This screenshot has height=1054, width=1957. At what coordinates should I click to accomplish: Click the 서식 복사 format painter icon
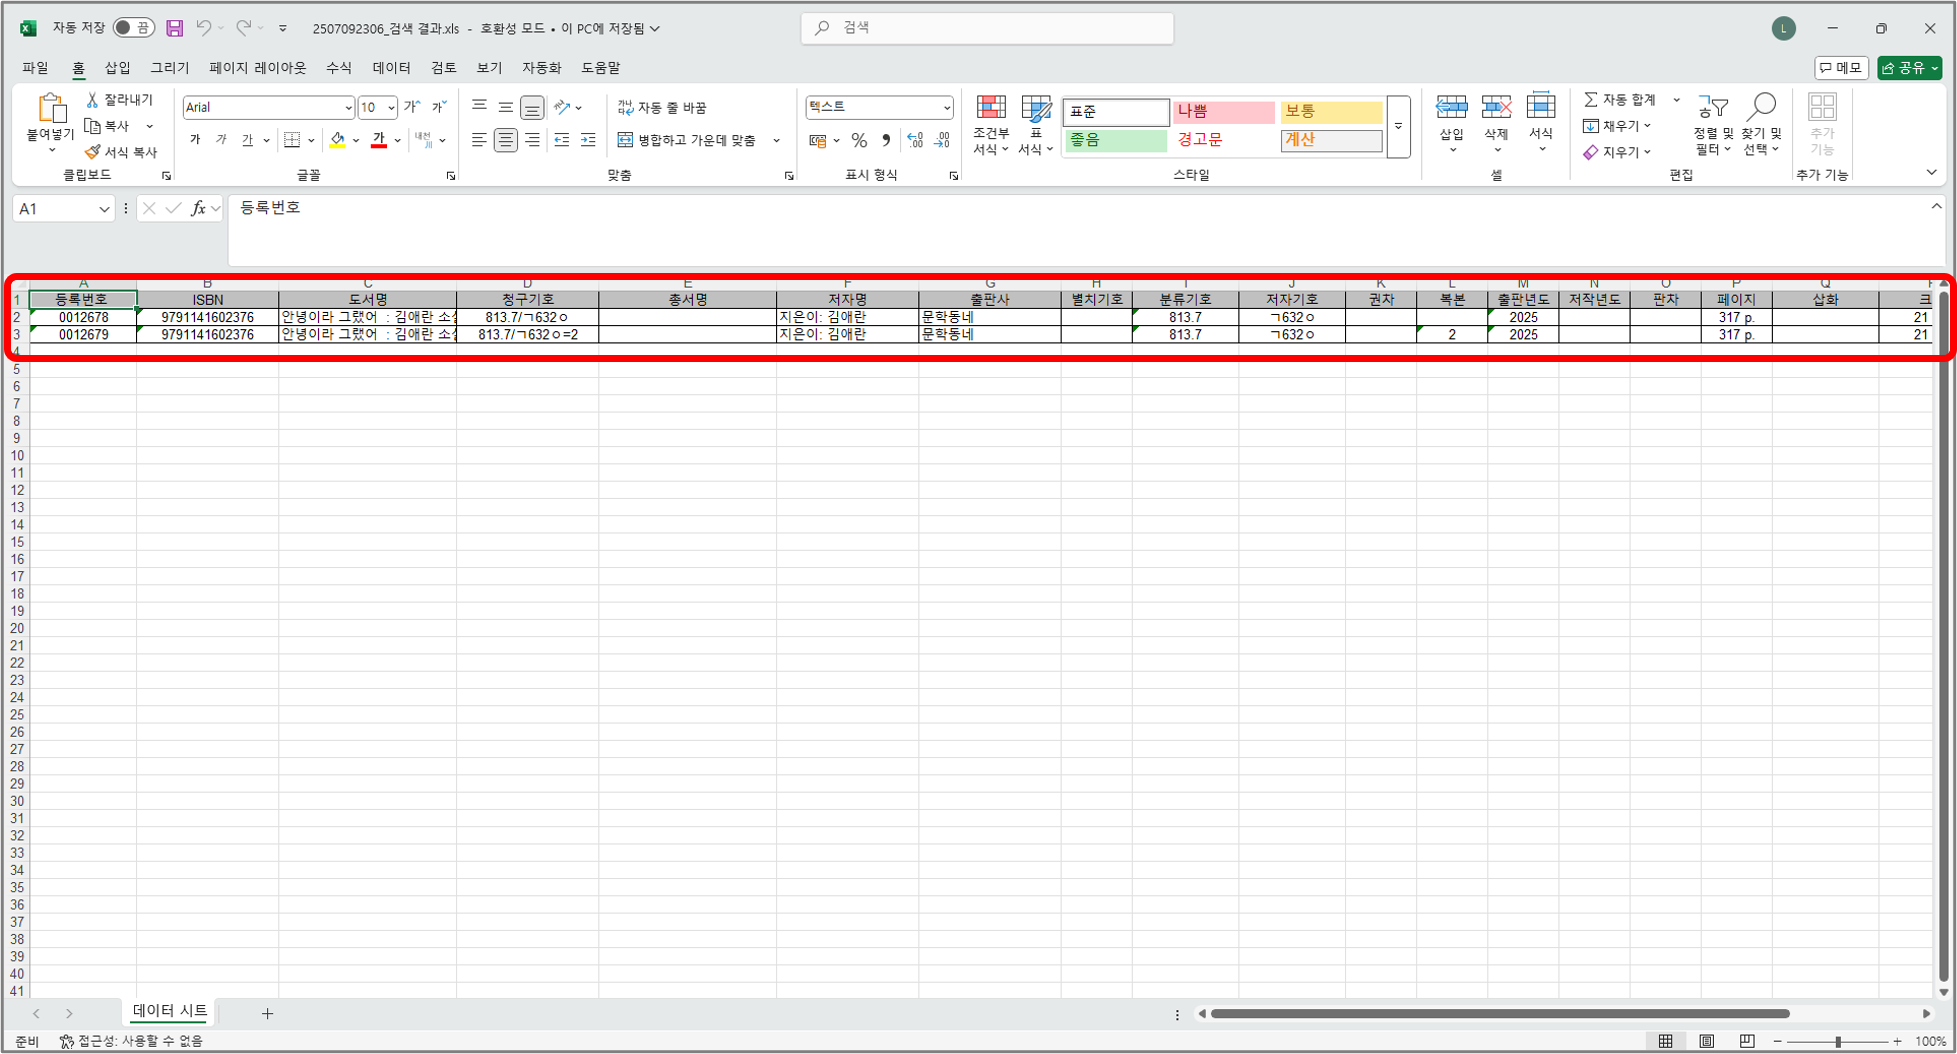pos(93,152)
